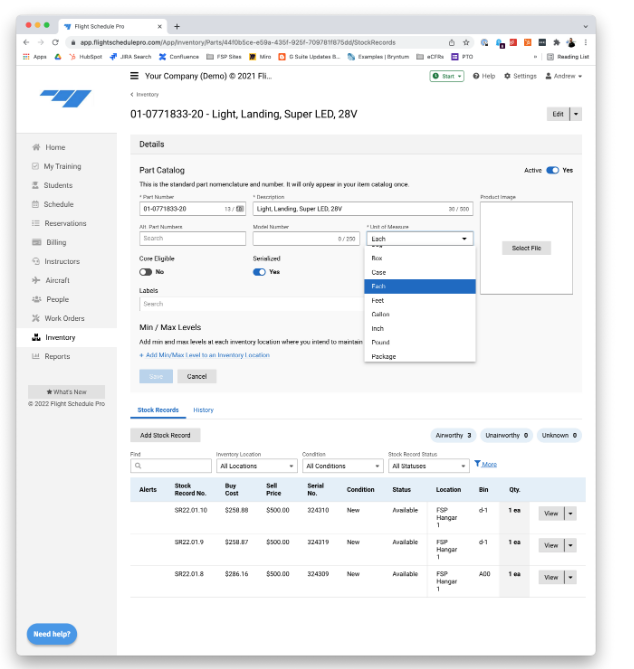Open Reservations in the sidebar
This screenshot has height=669, width=634.
(67, 223)
